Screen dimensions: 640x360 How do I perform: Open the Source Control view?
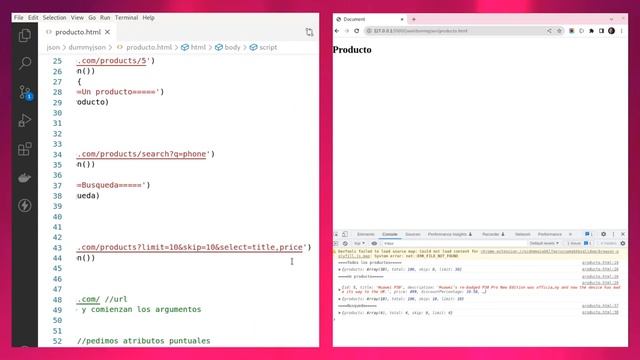pos(24,92)
